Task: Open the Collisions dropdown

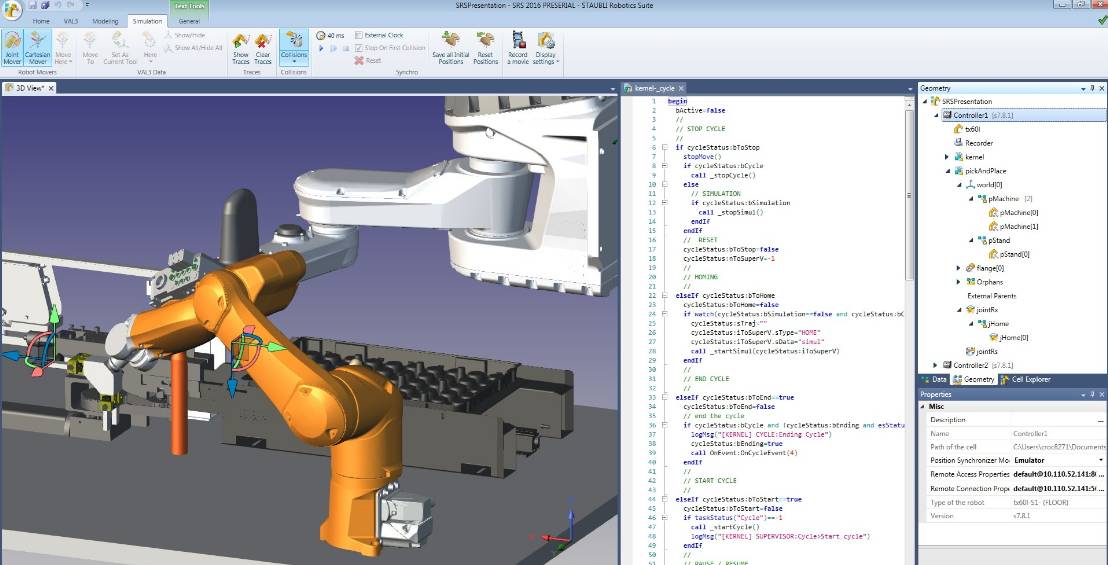Action: 293,58
